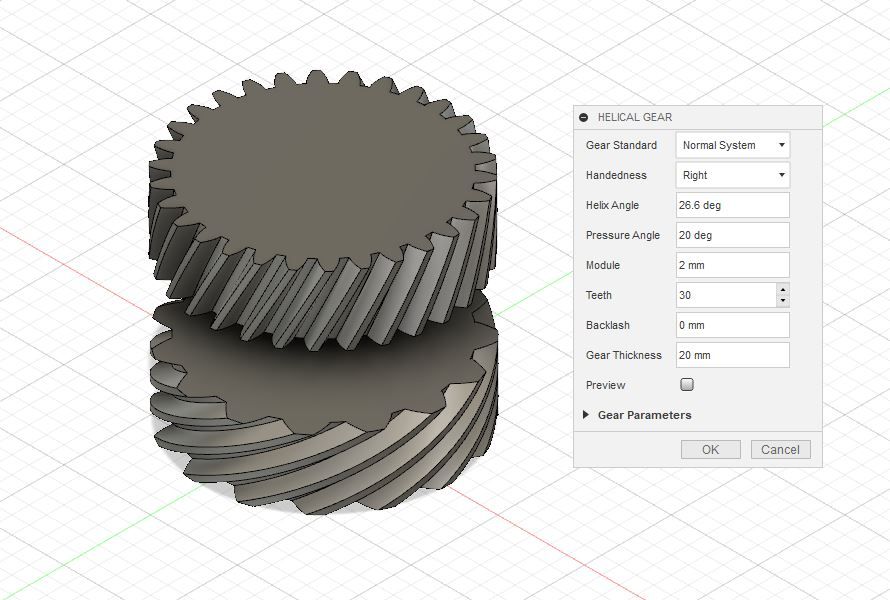Expand the Gear Parameters section
Screen dimensions: 890x600
586,415
